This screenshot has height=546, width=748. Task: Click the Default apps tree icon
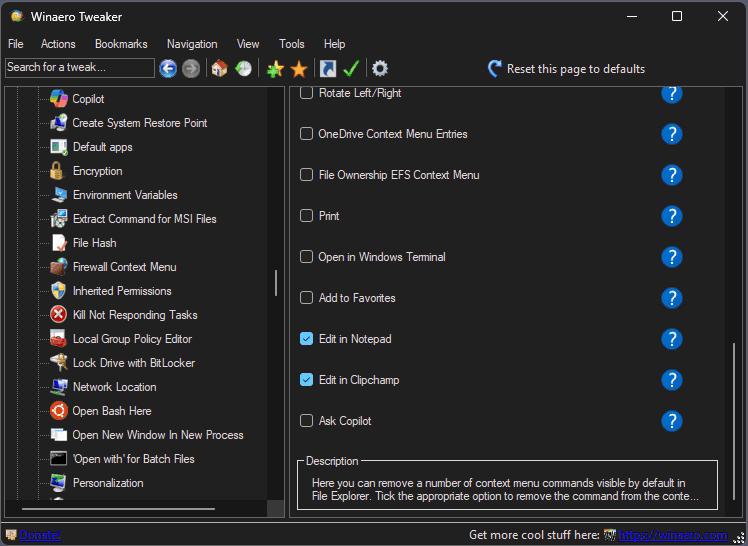coord(59,147)
